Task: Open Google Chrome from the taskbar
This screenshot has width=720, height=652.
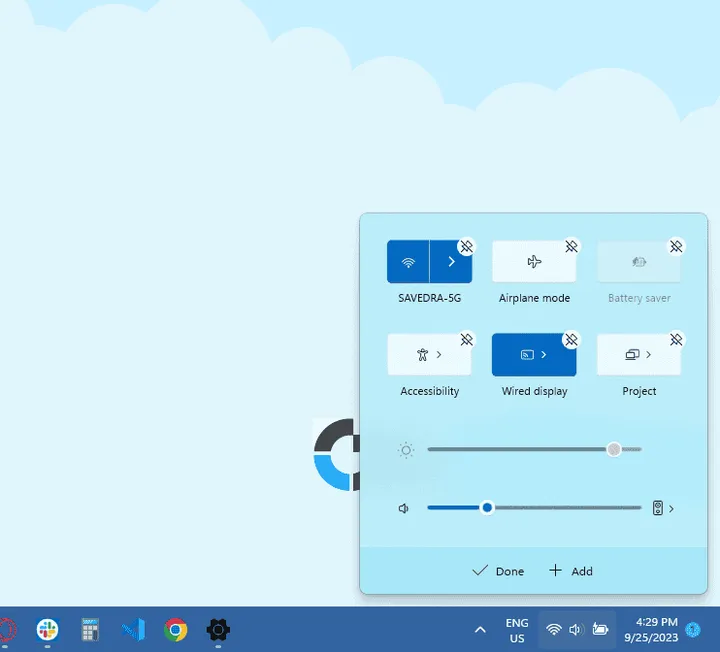Action: [x=176, y=629]
